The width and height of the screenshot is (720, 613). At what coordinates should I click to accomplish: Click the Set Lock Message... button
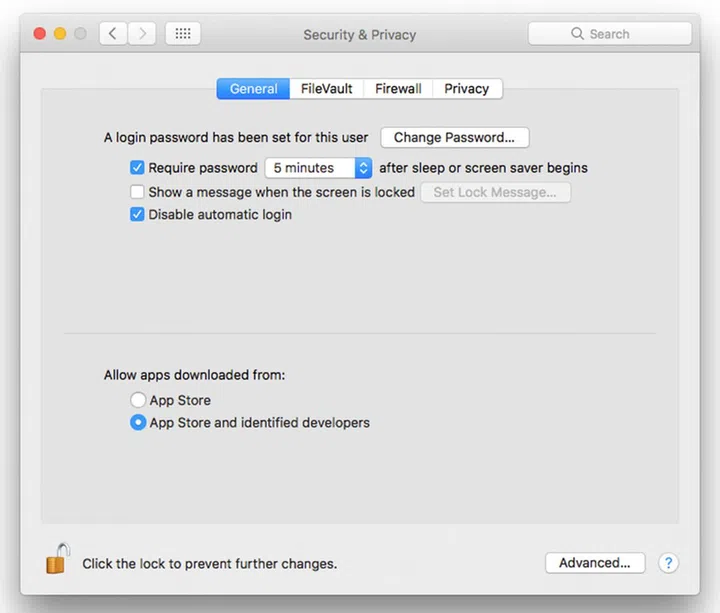coord(495,192)
